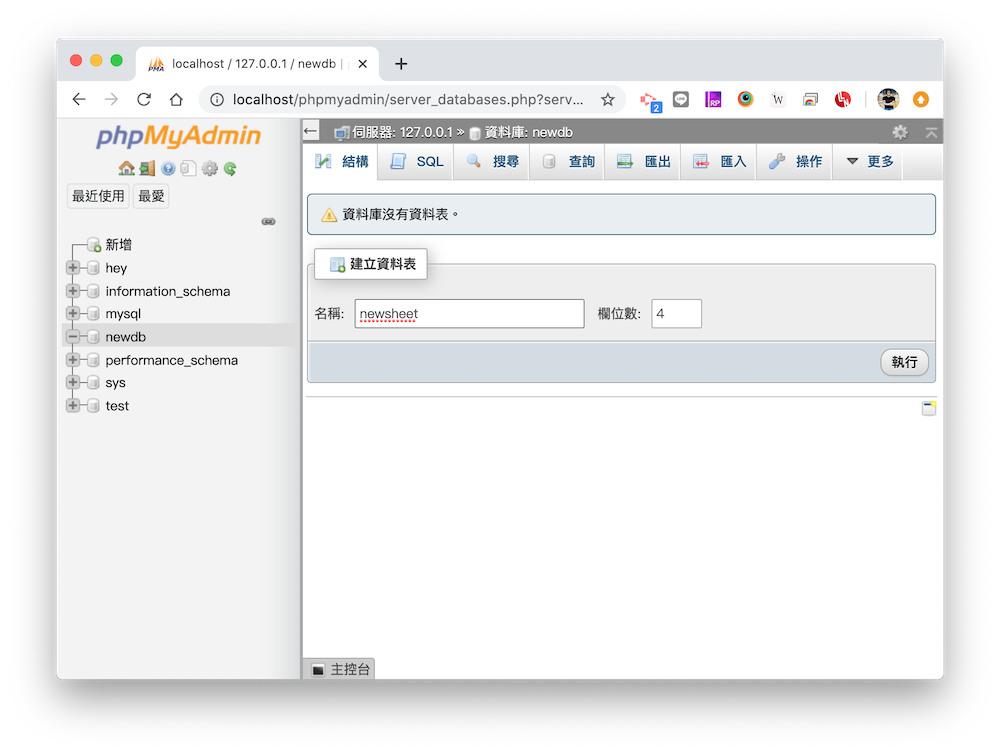Expand the performance_schema database node
This screenshot has width=1000, height=754.
tap(73, 360)
